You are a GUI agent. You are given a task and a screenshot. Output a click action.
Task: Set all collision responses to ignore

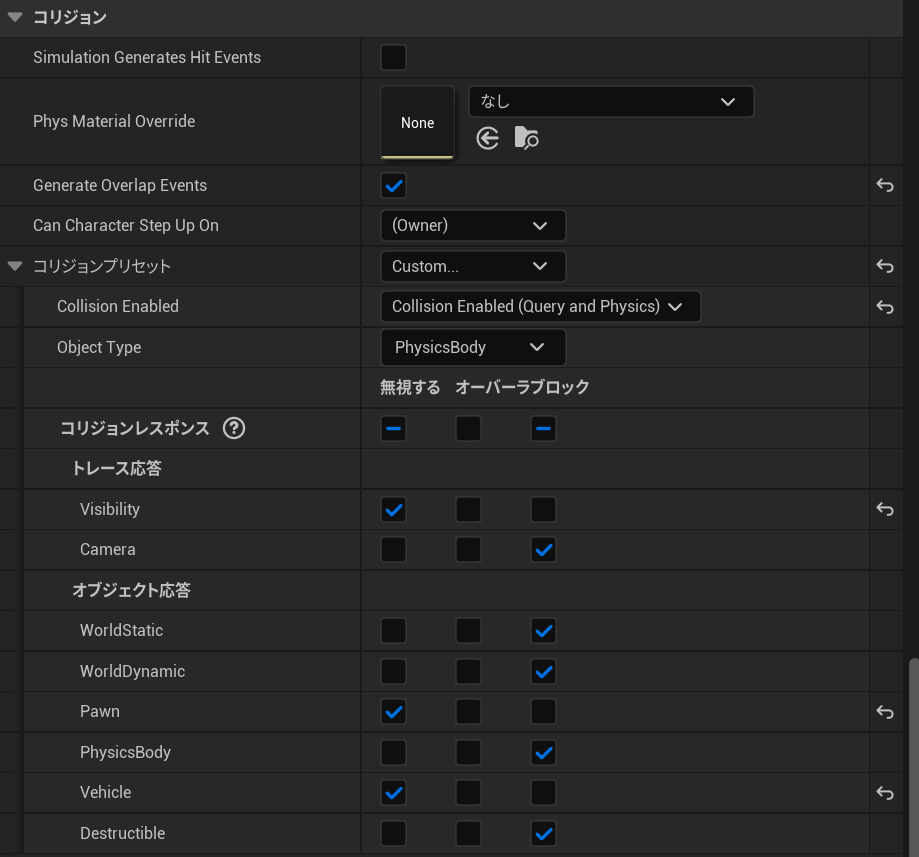click(393, 428)
